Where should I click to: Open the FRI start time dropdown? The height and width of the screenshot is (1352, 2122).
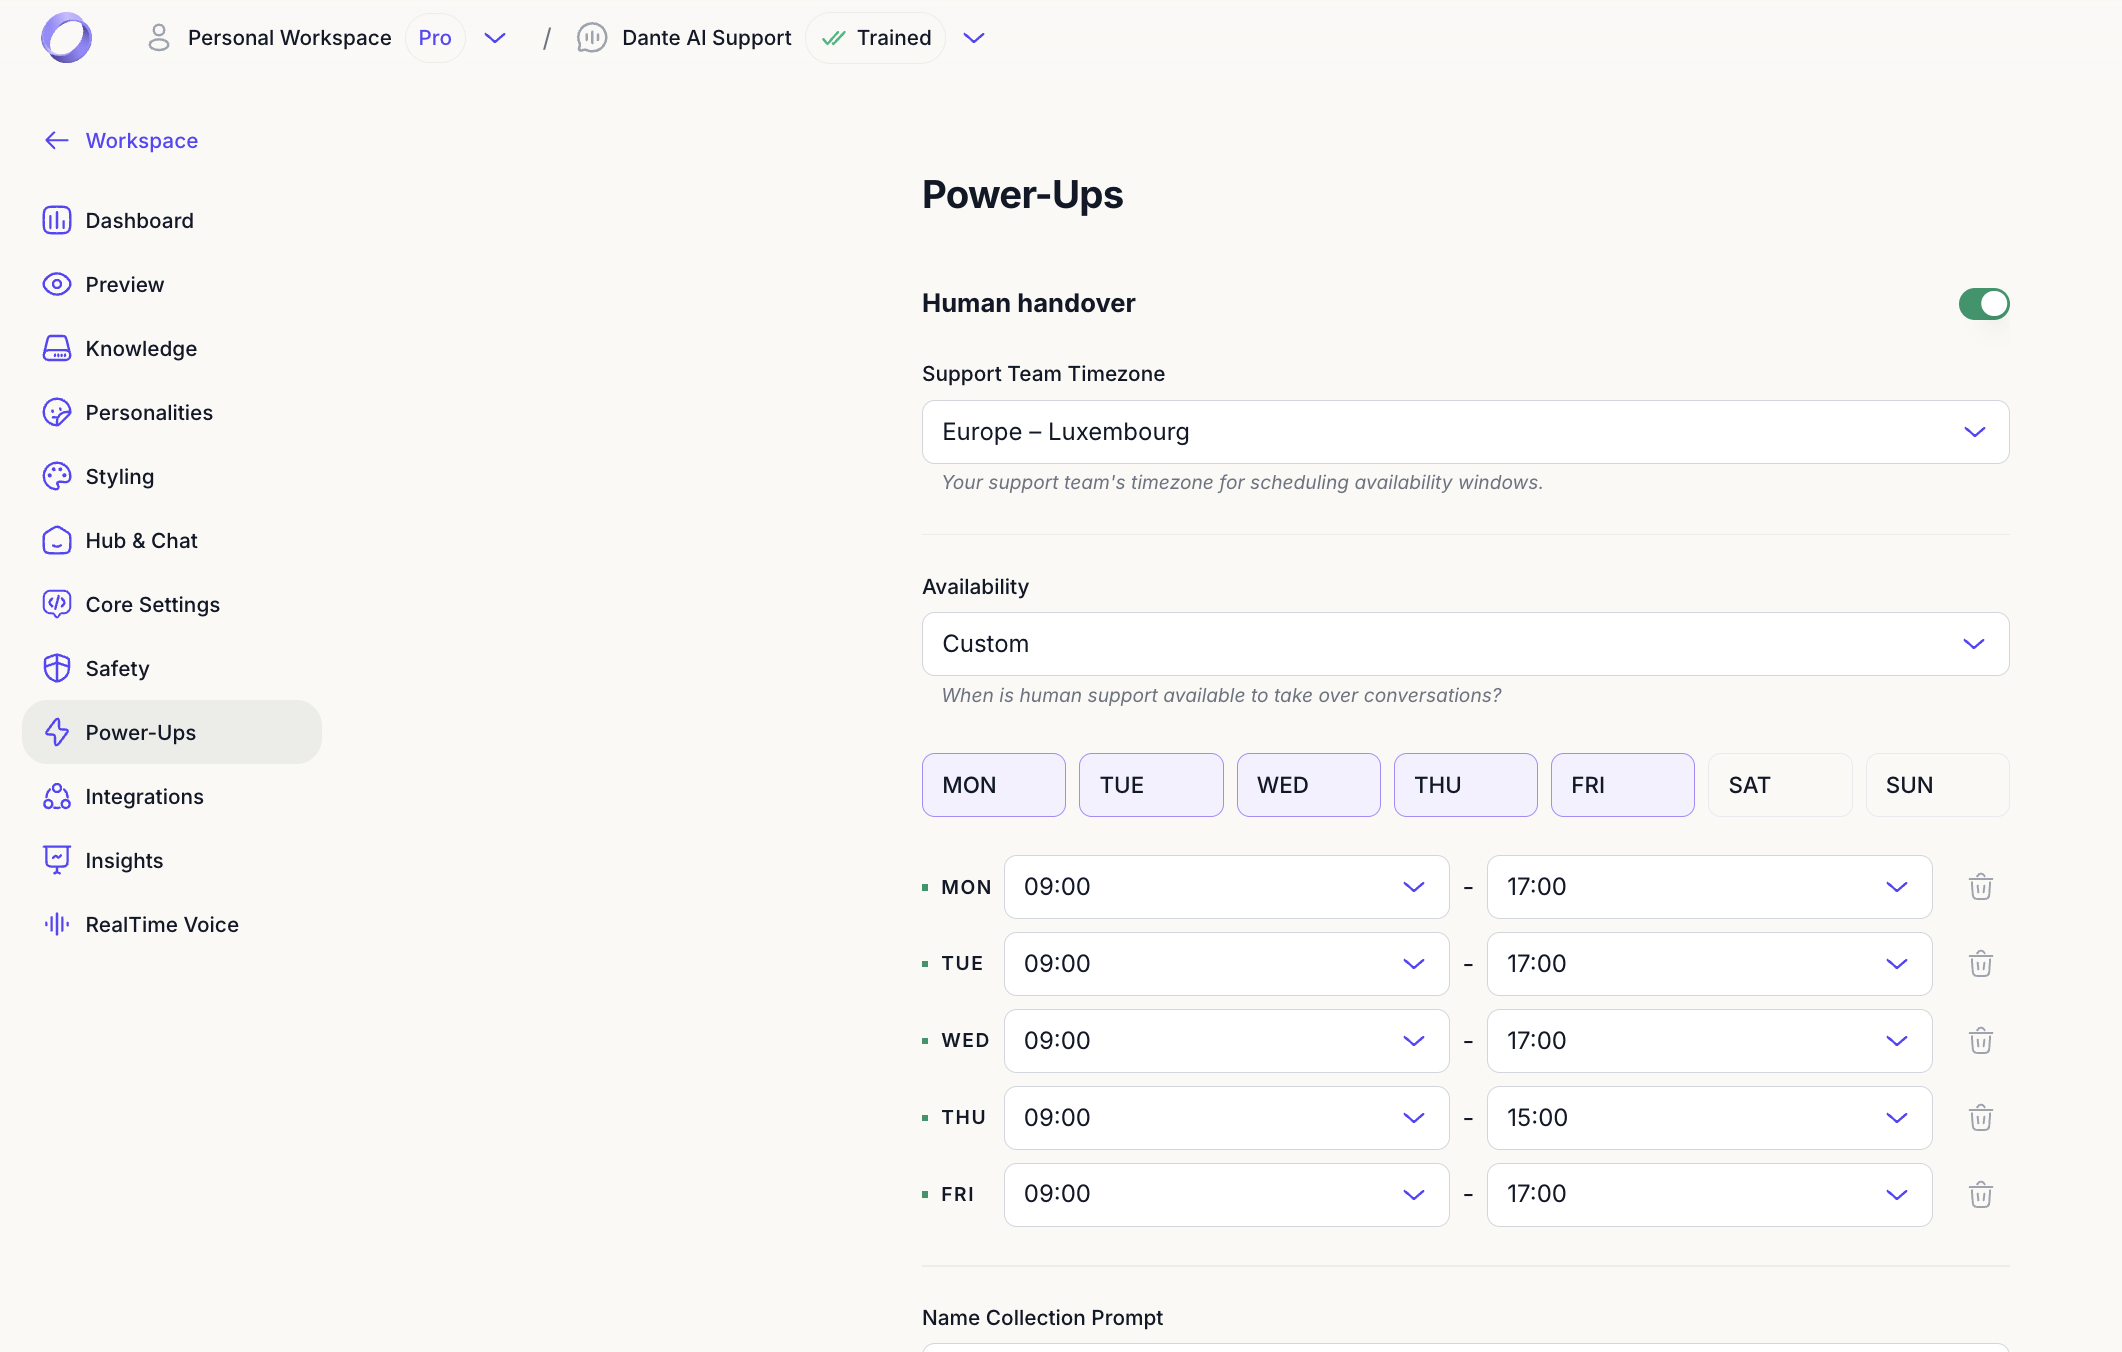click(1227, 1195)
